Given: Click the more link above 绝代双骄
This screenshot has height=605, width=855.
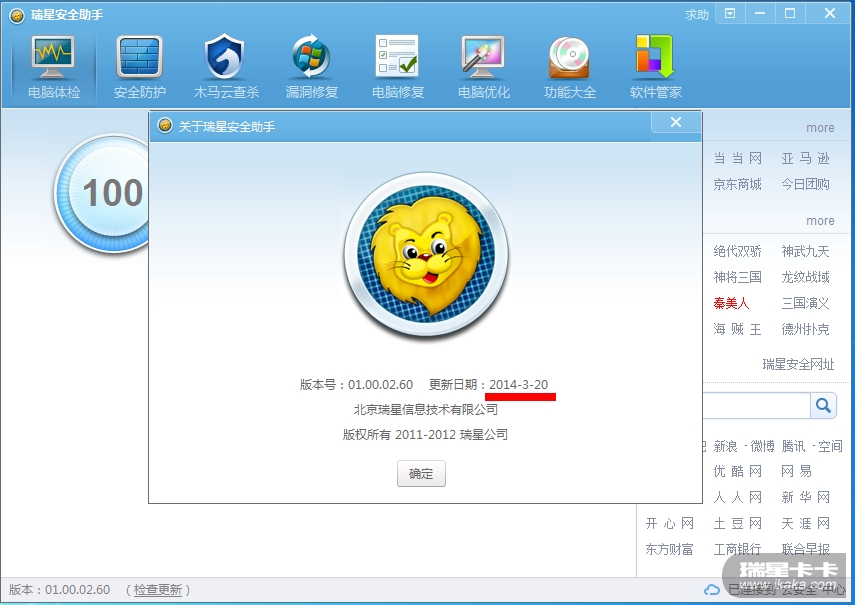Looking at the screenshot, I should coord(820,221).
